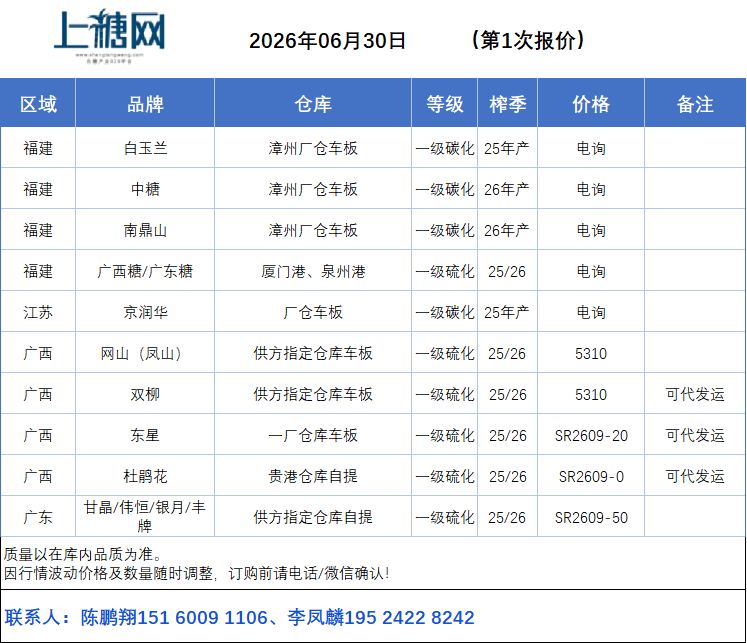Screen dimensions: 747x643
Task: Click the 区域 column header
Action: pyautogui.click(x=38, y=104)
